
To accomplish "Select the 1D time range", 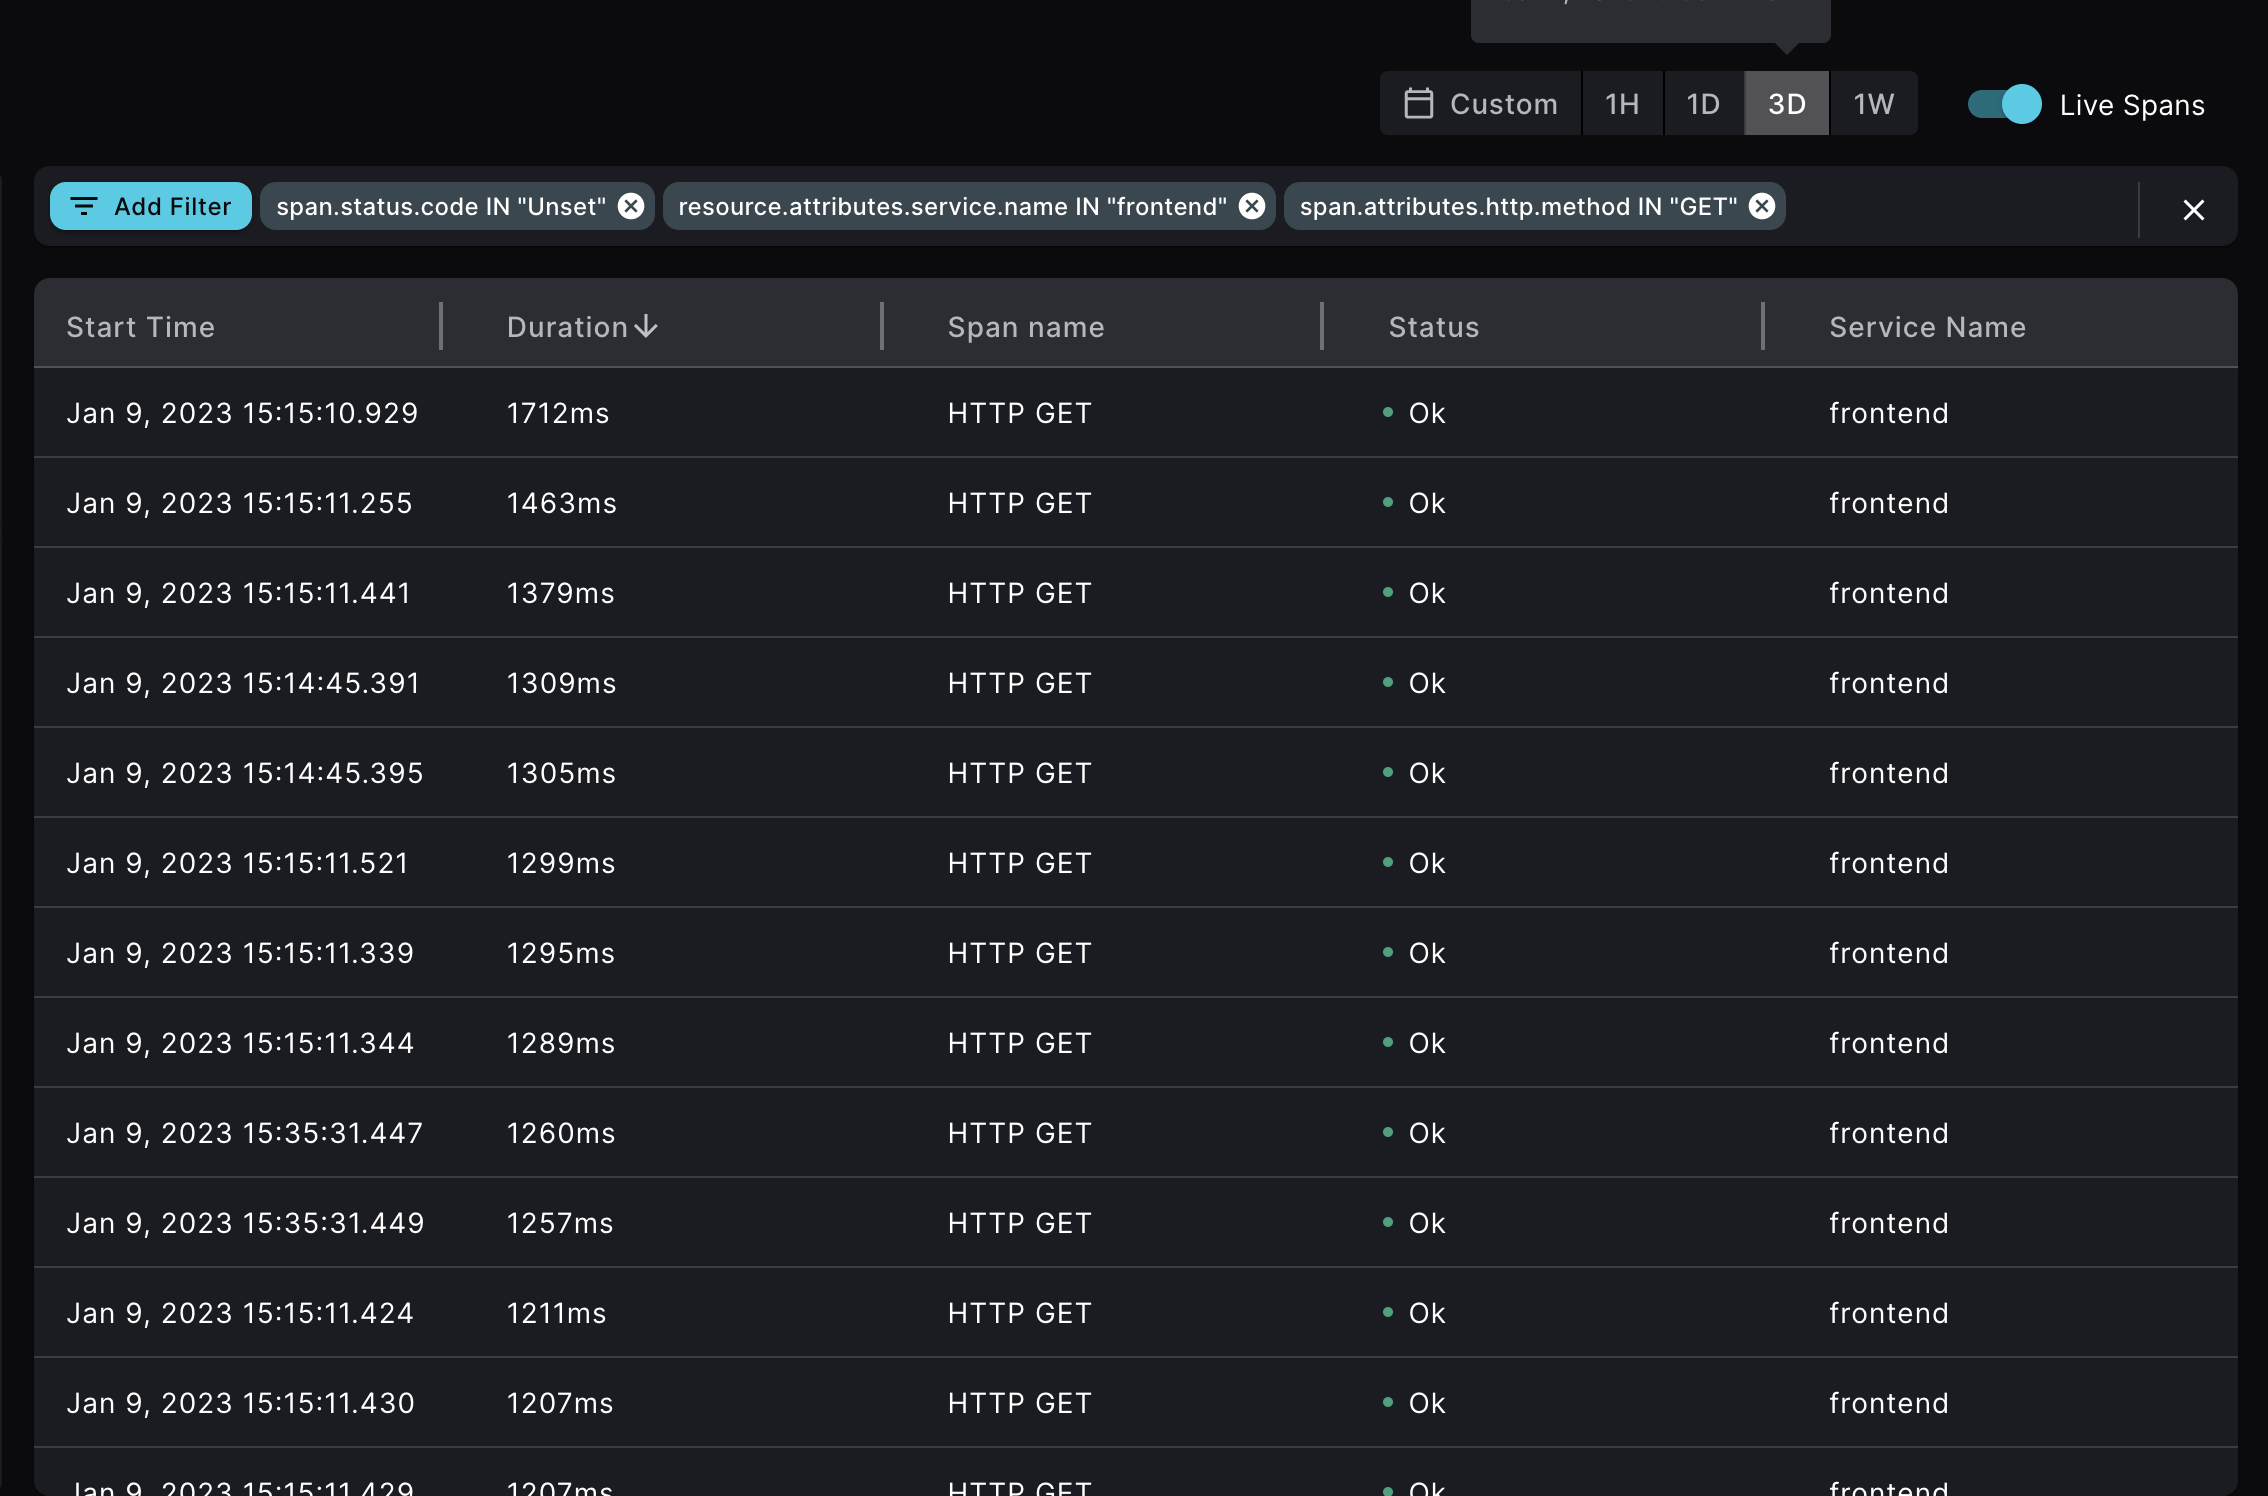I will click(1703, 103).
